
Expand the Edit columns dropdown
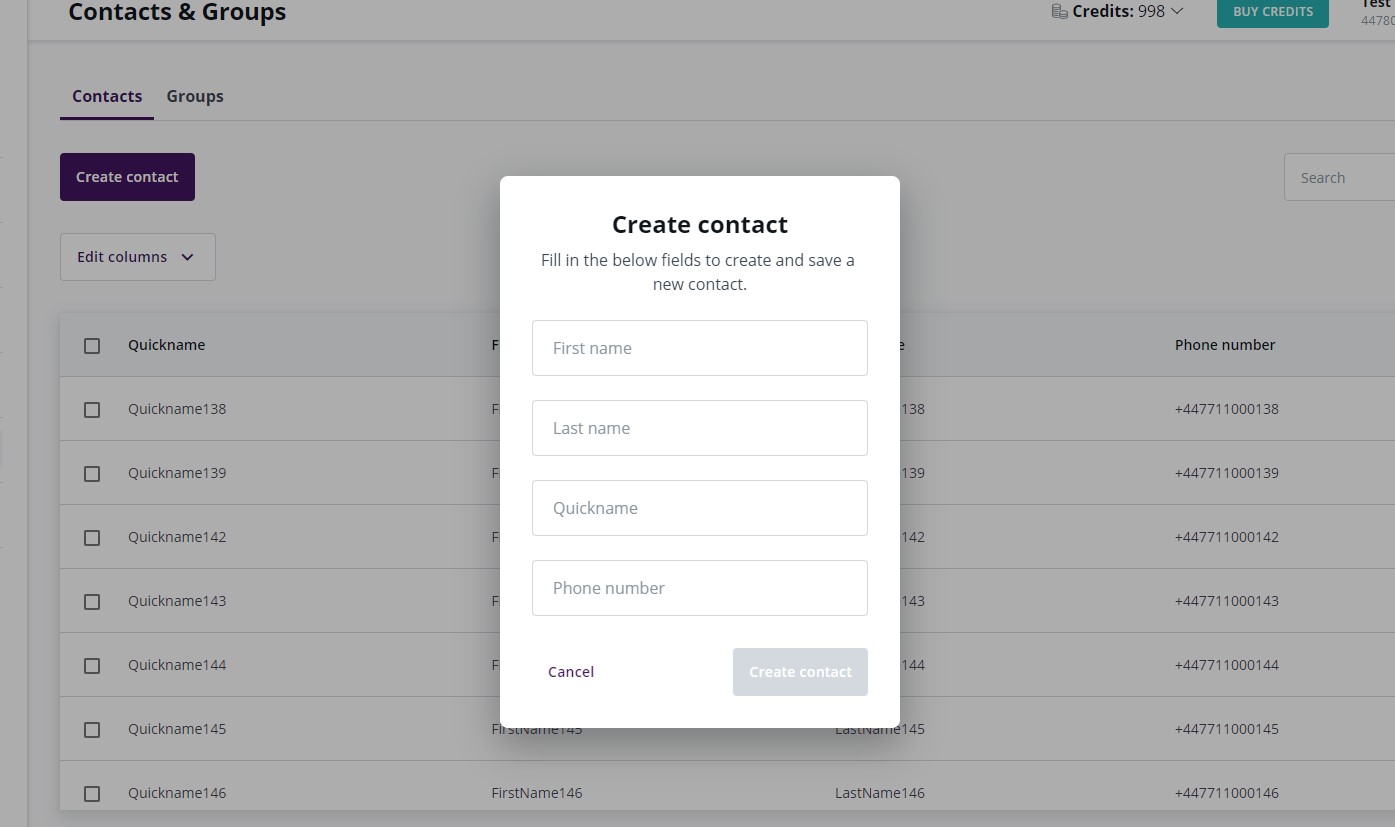click(137, 257)
